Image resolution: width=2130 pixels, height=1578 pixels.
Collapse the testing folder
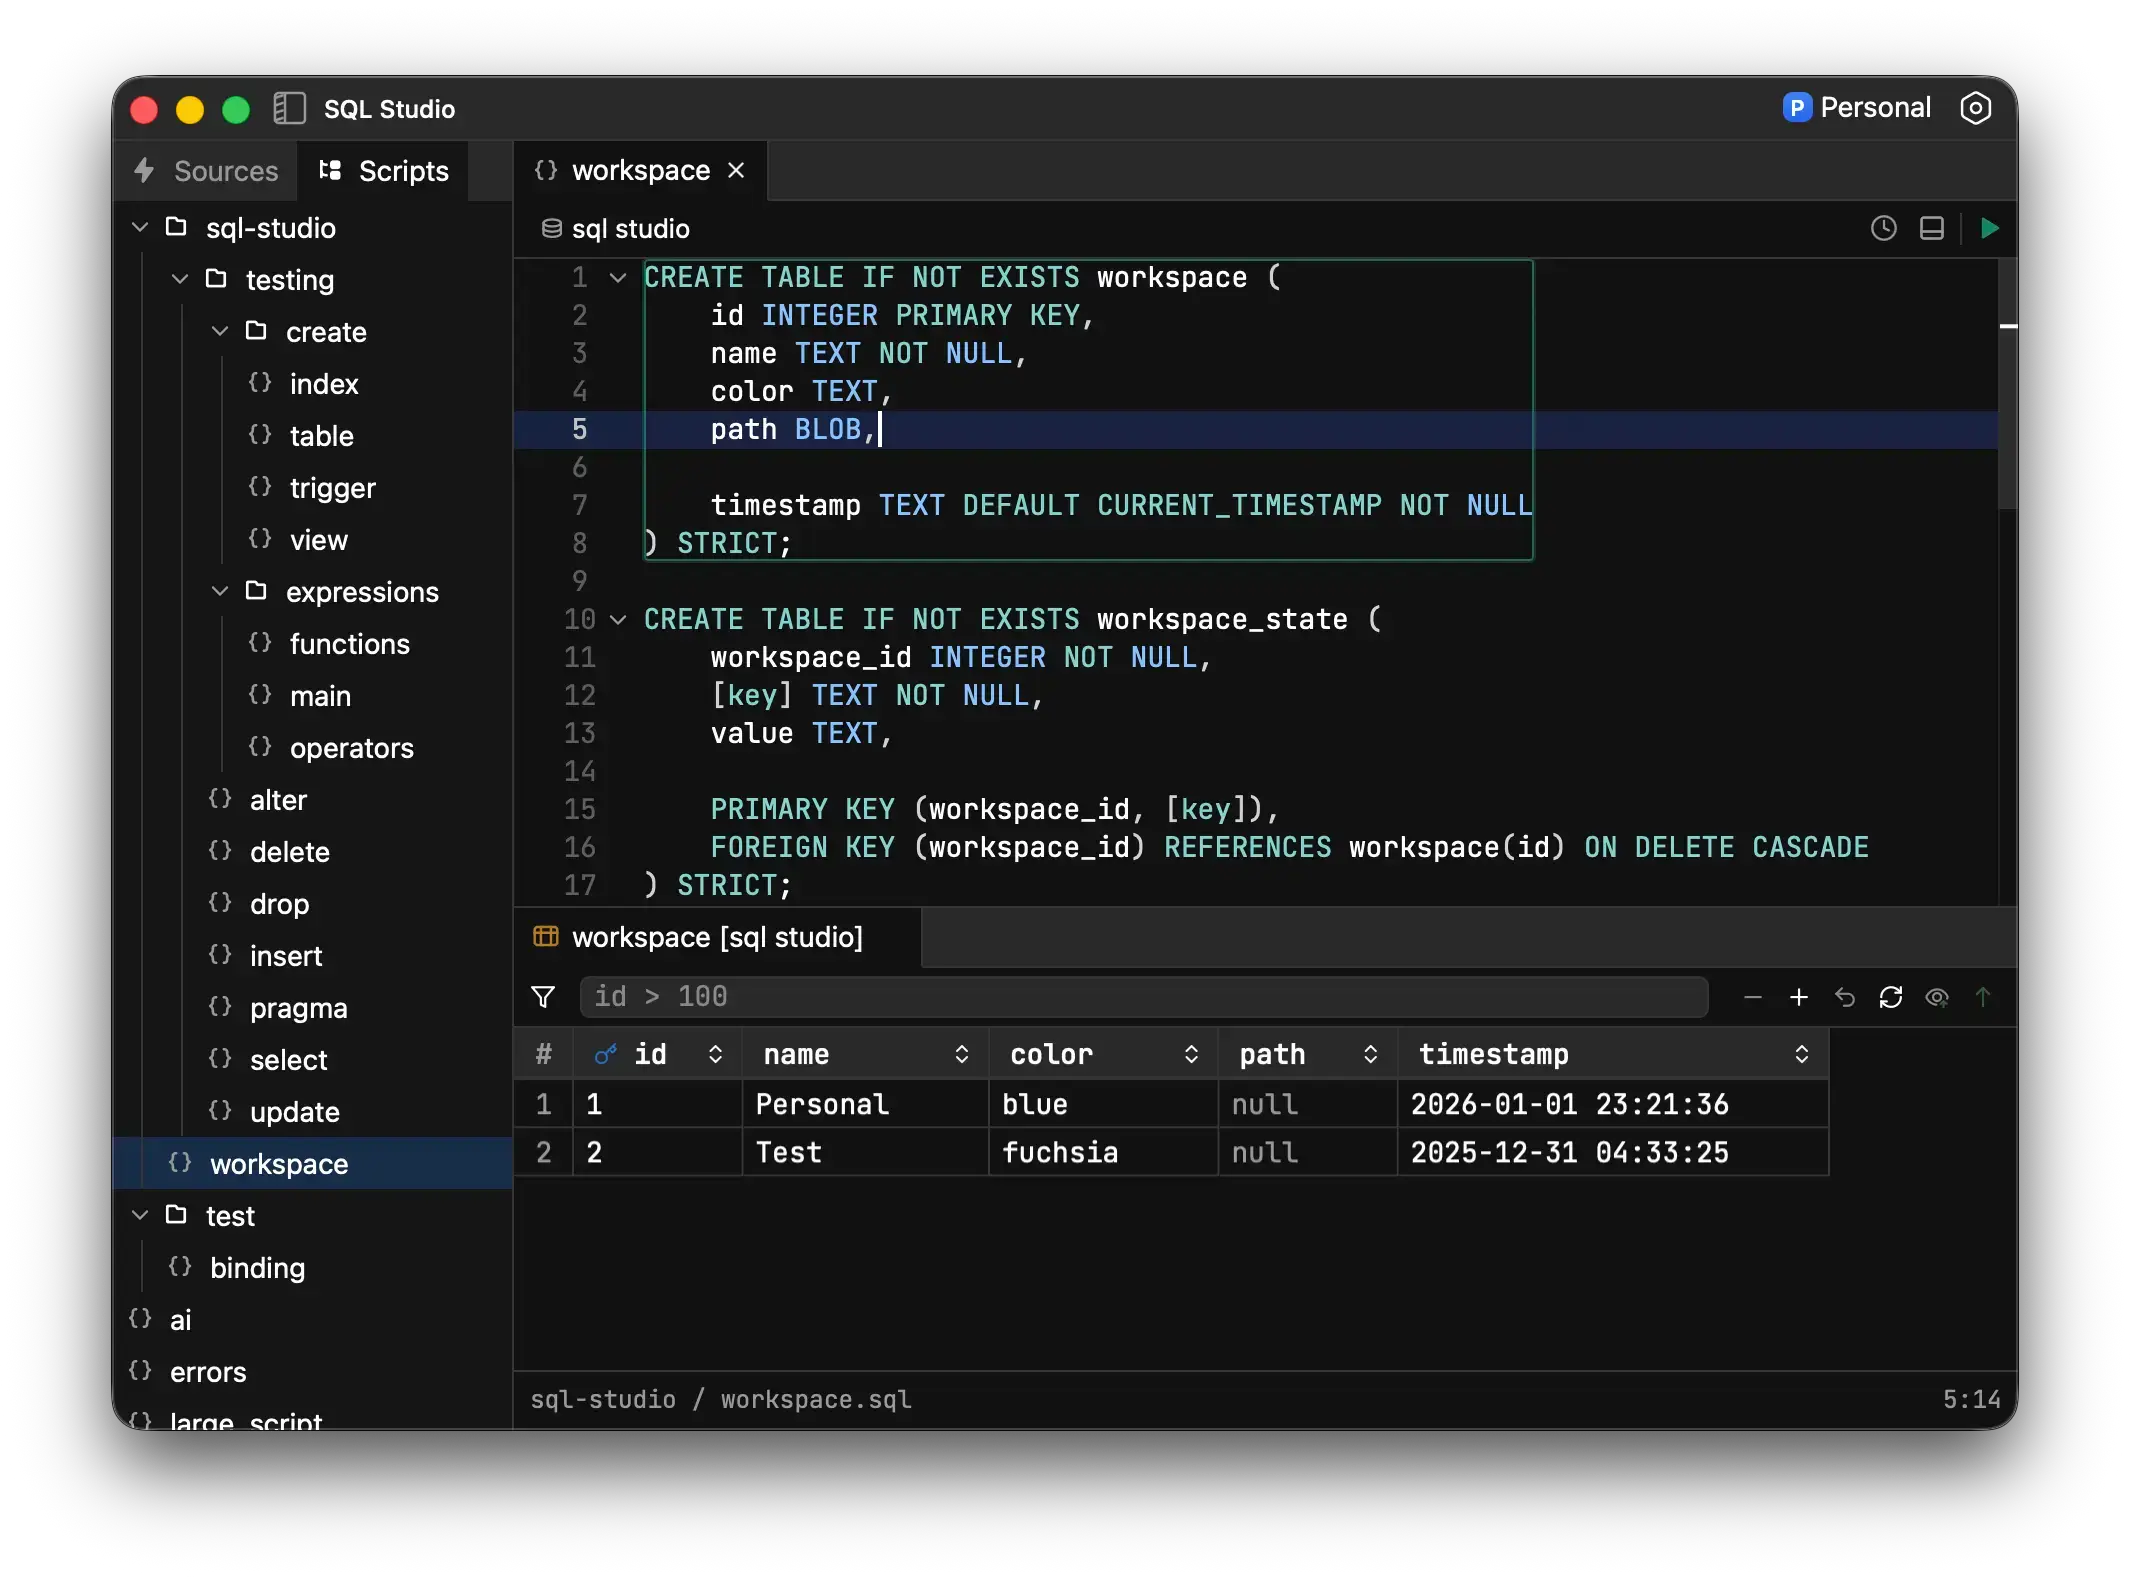click(x=180, y=279)
